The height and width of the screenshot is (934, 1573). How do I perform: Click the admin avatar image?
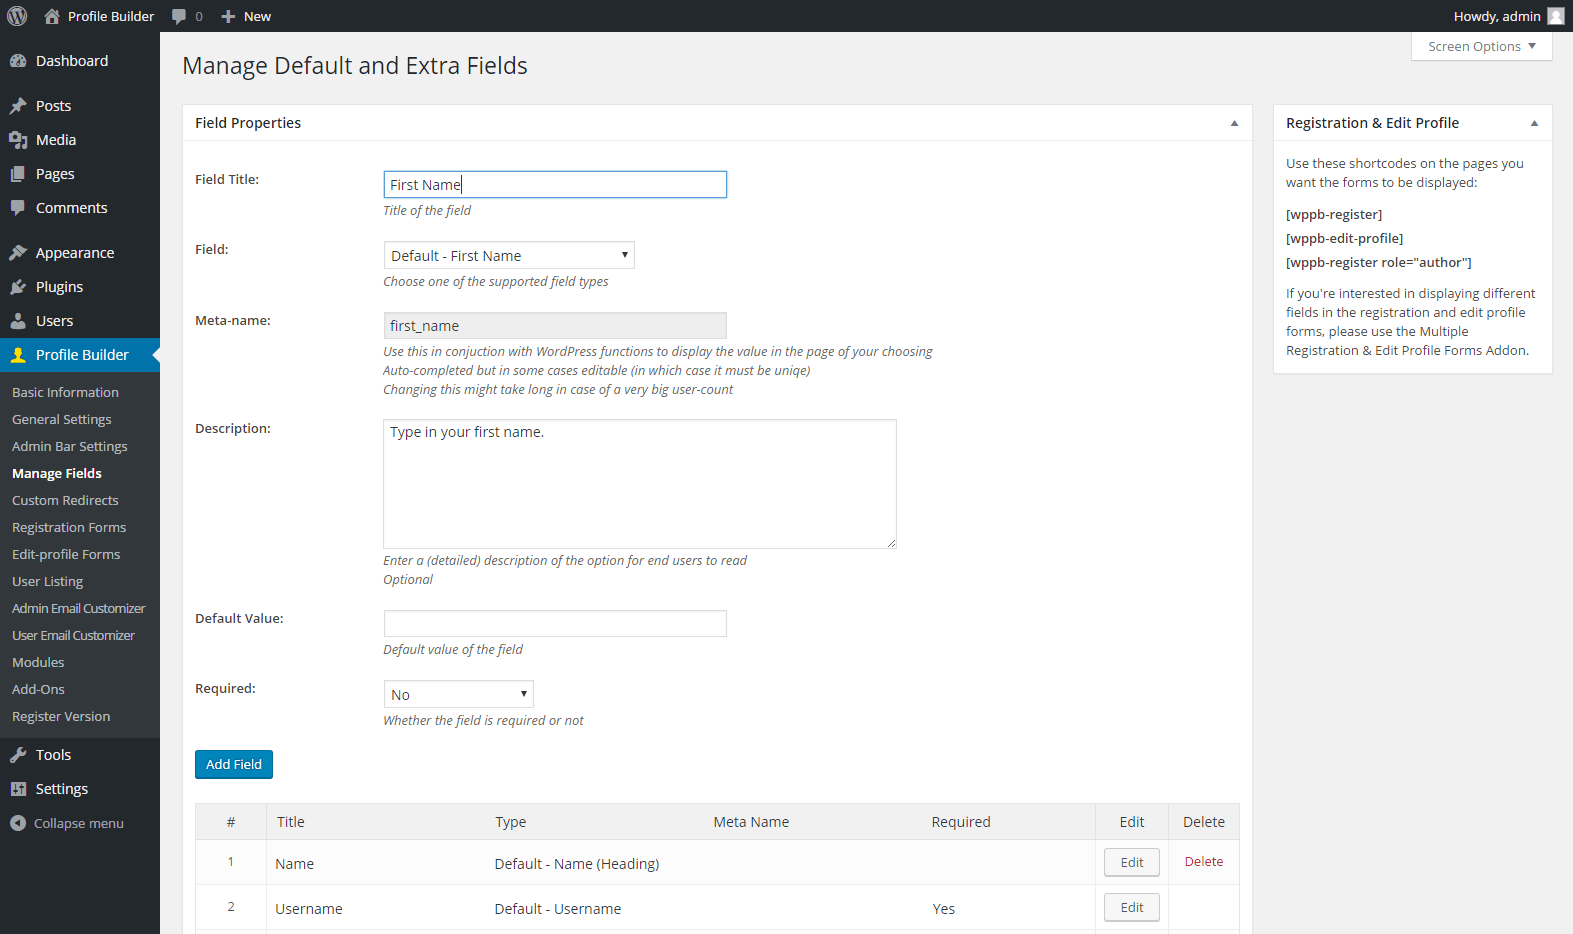1556,16
